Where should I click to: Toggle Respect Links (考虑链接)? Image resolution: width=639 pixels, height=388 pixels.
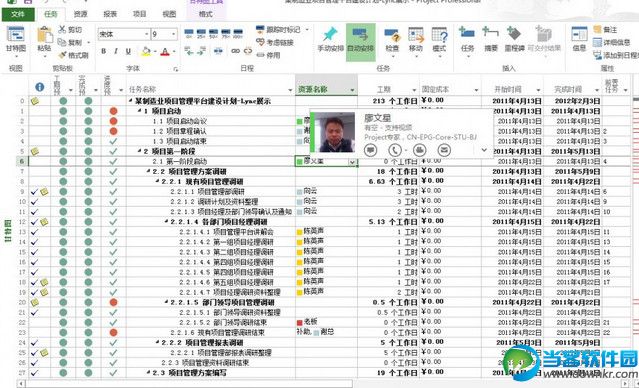pyautogui.click(x=275, y=42)
